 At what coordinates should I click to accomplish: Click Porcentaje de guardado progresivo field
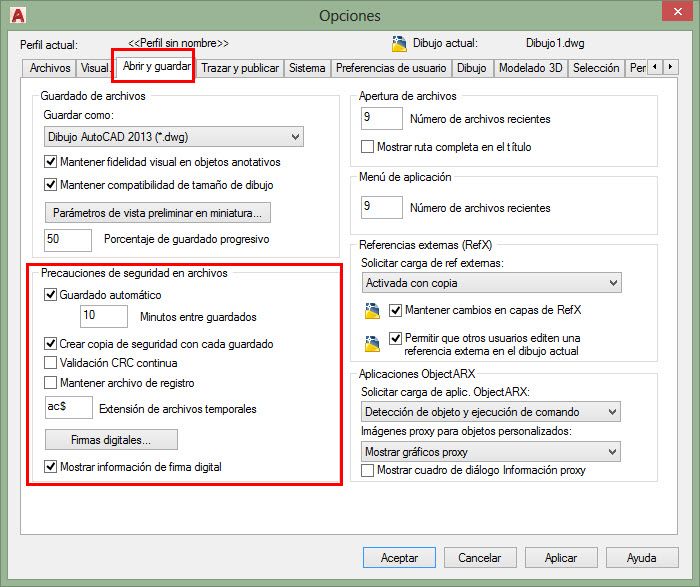click(x=68, y=240)
